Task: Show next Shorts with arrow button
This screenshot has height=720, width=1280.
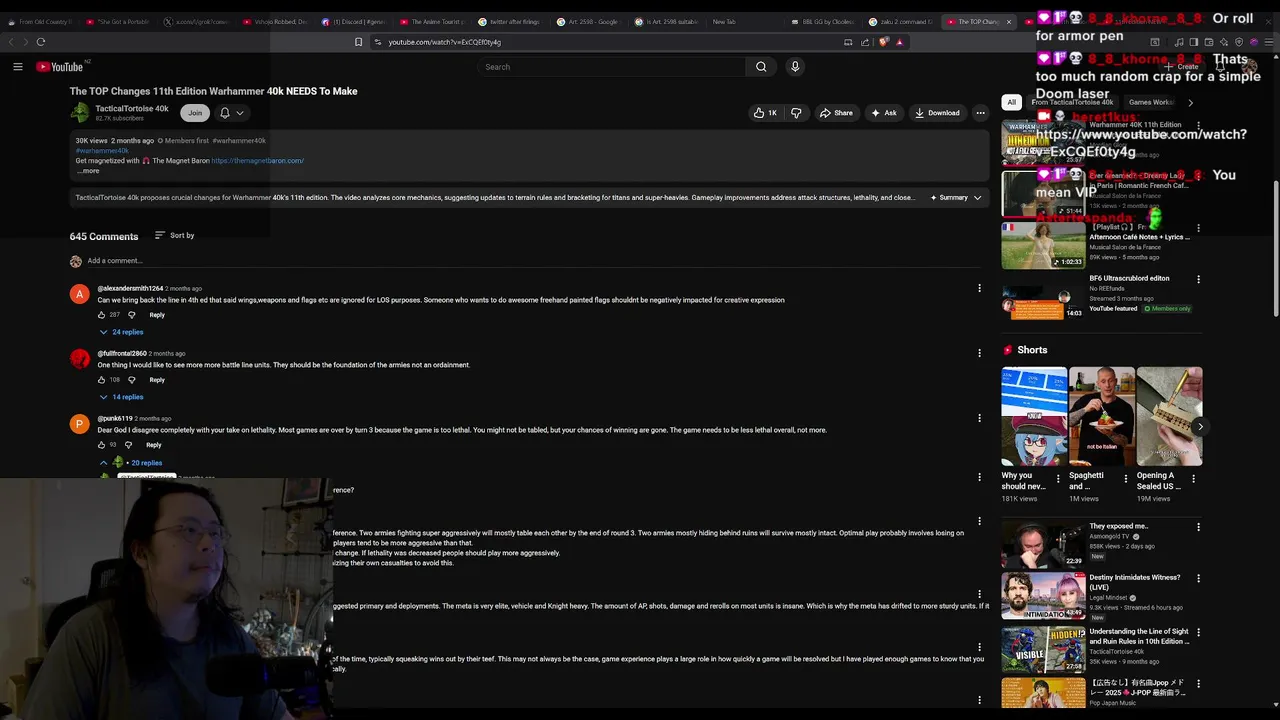Action: click(1200, 426)
